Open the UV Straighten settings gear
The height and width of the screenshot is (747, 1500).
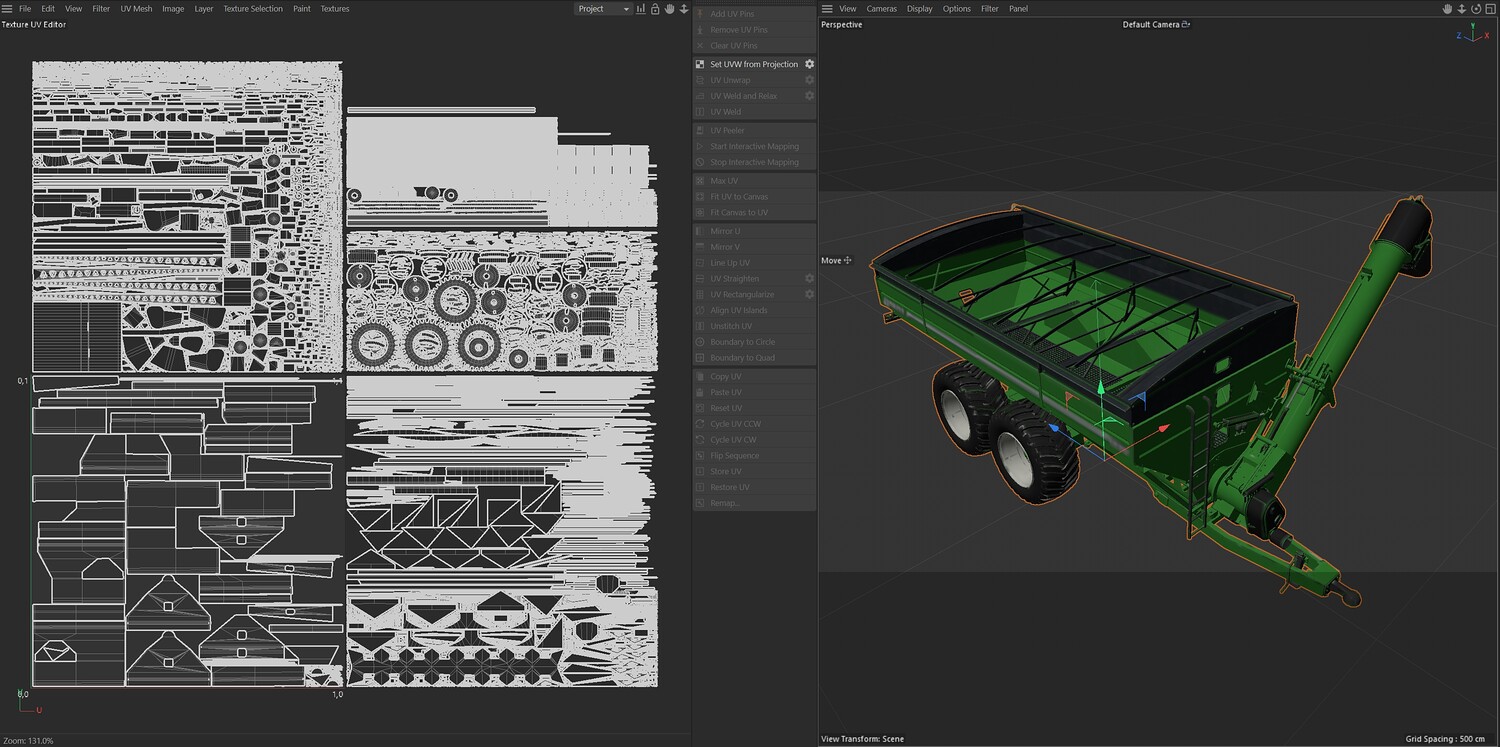(x=810, y=278)
